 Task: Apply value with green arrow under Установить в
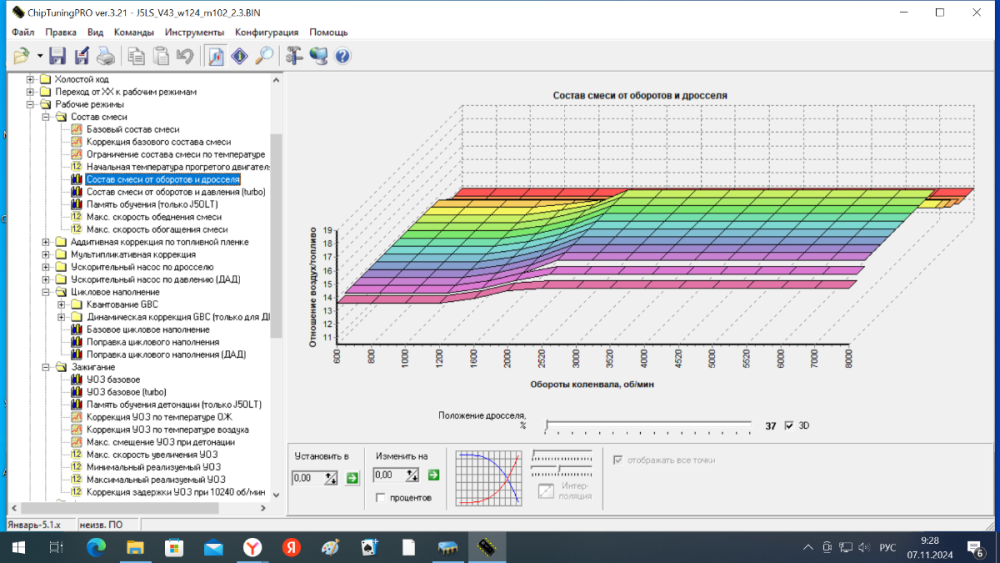(x=352, y=478)
